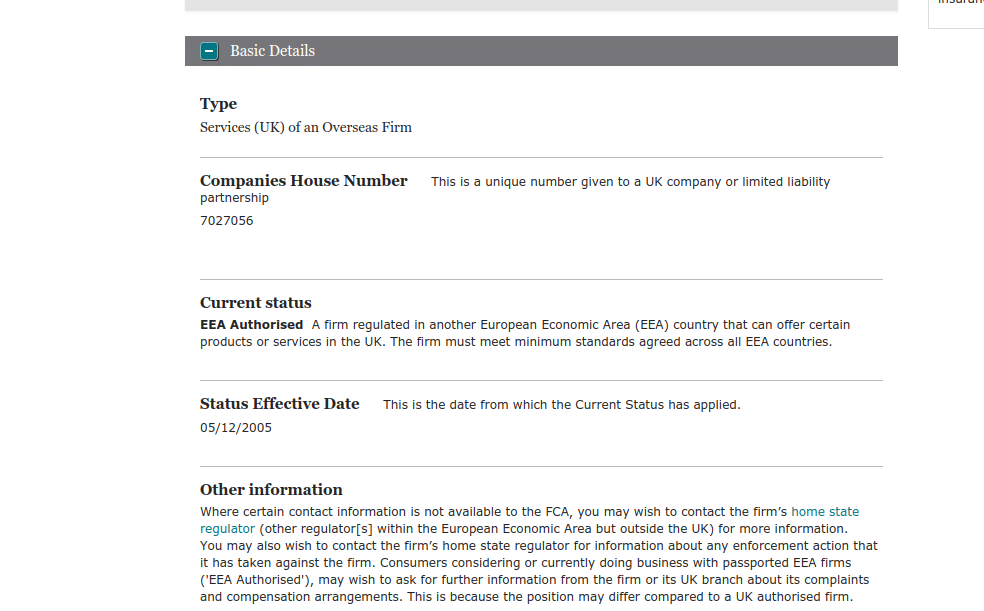Click the 'minimum standards agreed across all EEA' line

(x=640, y=342)
